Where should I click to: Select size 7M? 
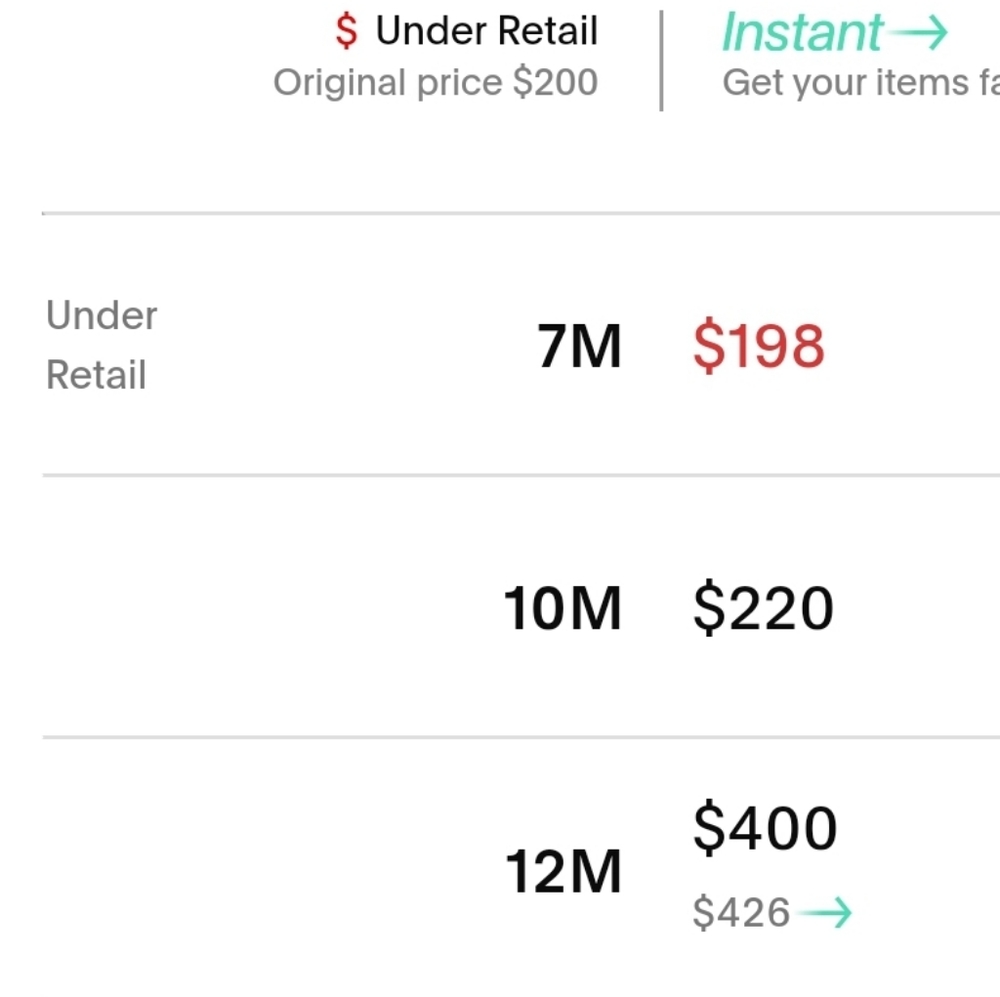click(579, 347)
